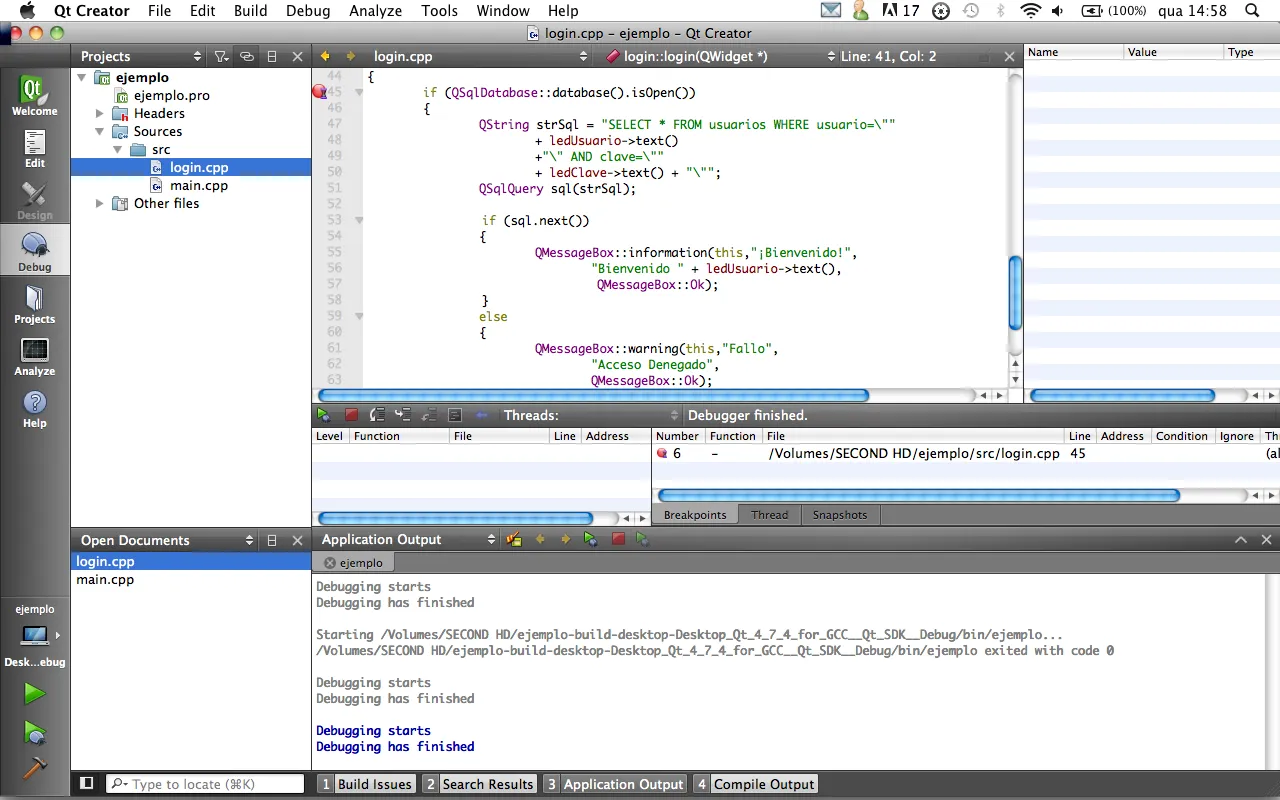The height and width of the screenshot is (800, 1280).
Task: Click the clear output icon in Application Output
Action: 514,539
